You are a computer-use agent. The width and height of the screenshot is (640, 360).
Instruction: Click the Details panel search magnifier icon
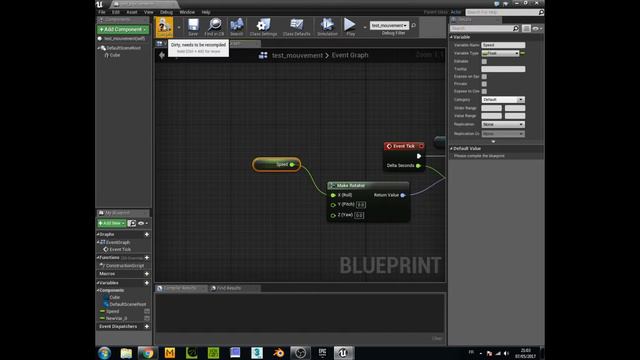(516, 28)
